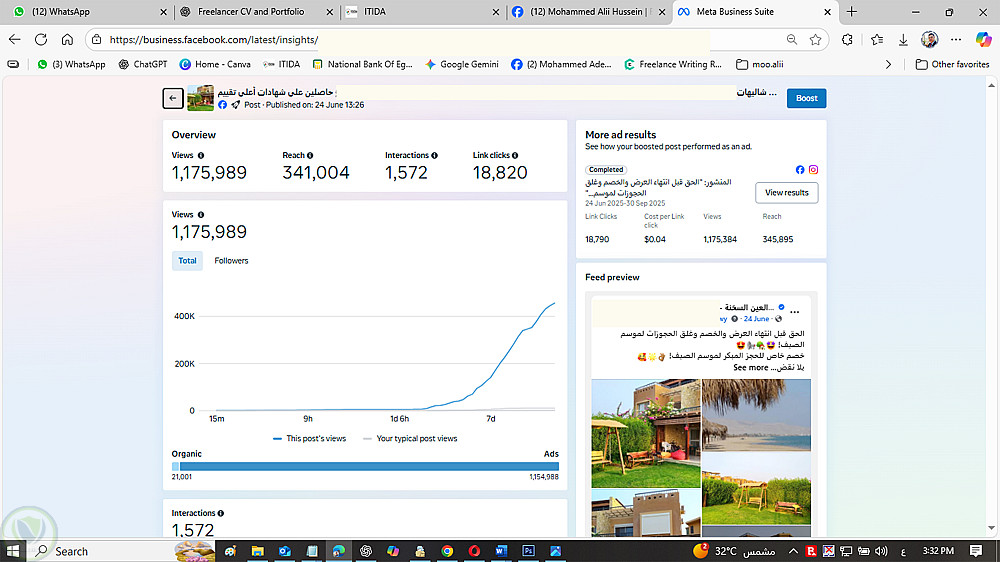Show info icon next to overview Interactions
This screenshot has width=1000, height=562.
[x=434, y=156]
